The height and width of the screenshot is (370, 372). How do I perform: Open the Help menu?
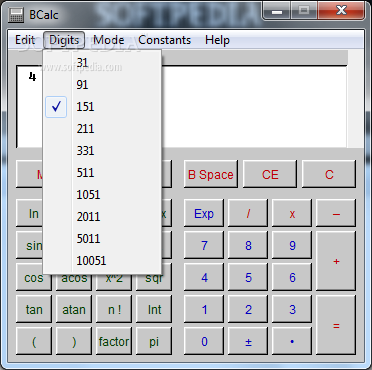pyautogui.click(x=217, y=40)
